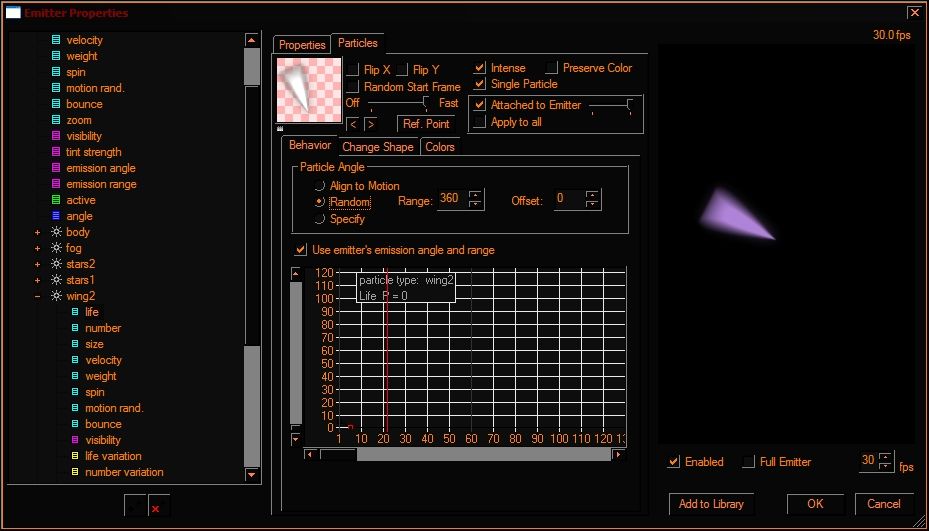
Task: Click the previous shape arrow under the thumbnail
Action: pyautogui.click(x=353, y=124)
